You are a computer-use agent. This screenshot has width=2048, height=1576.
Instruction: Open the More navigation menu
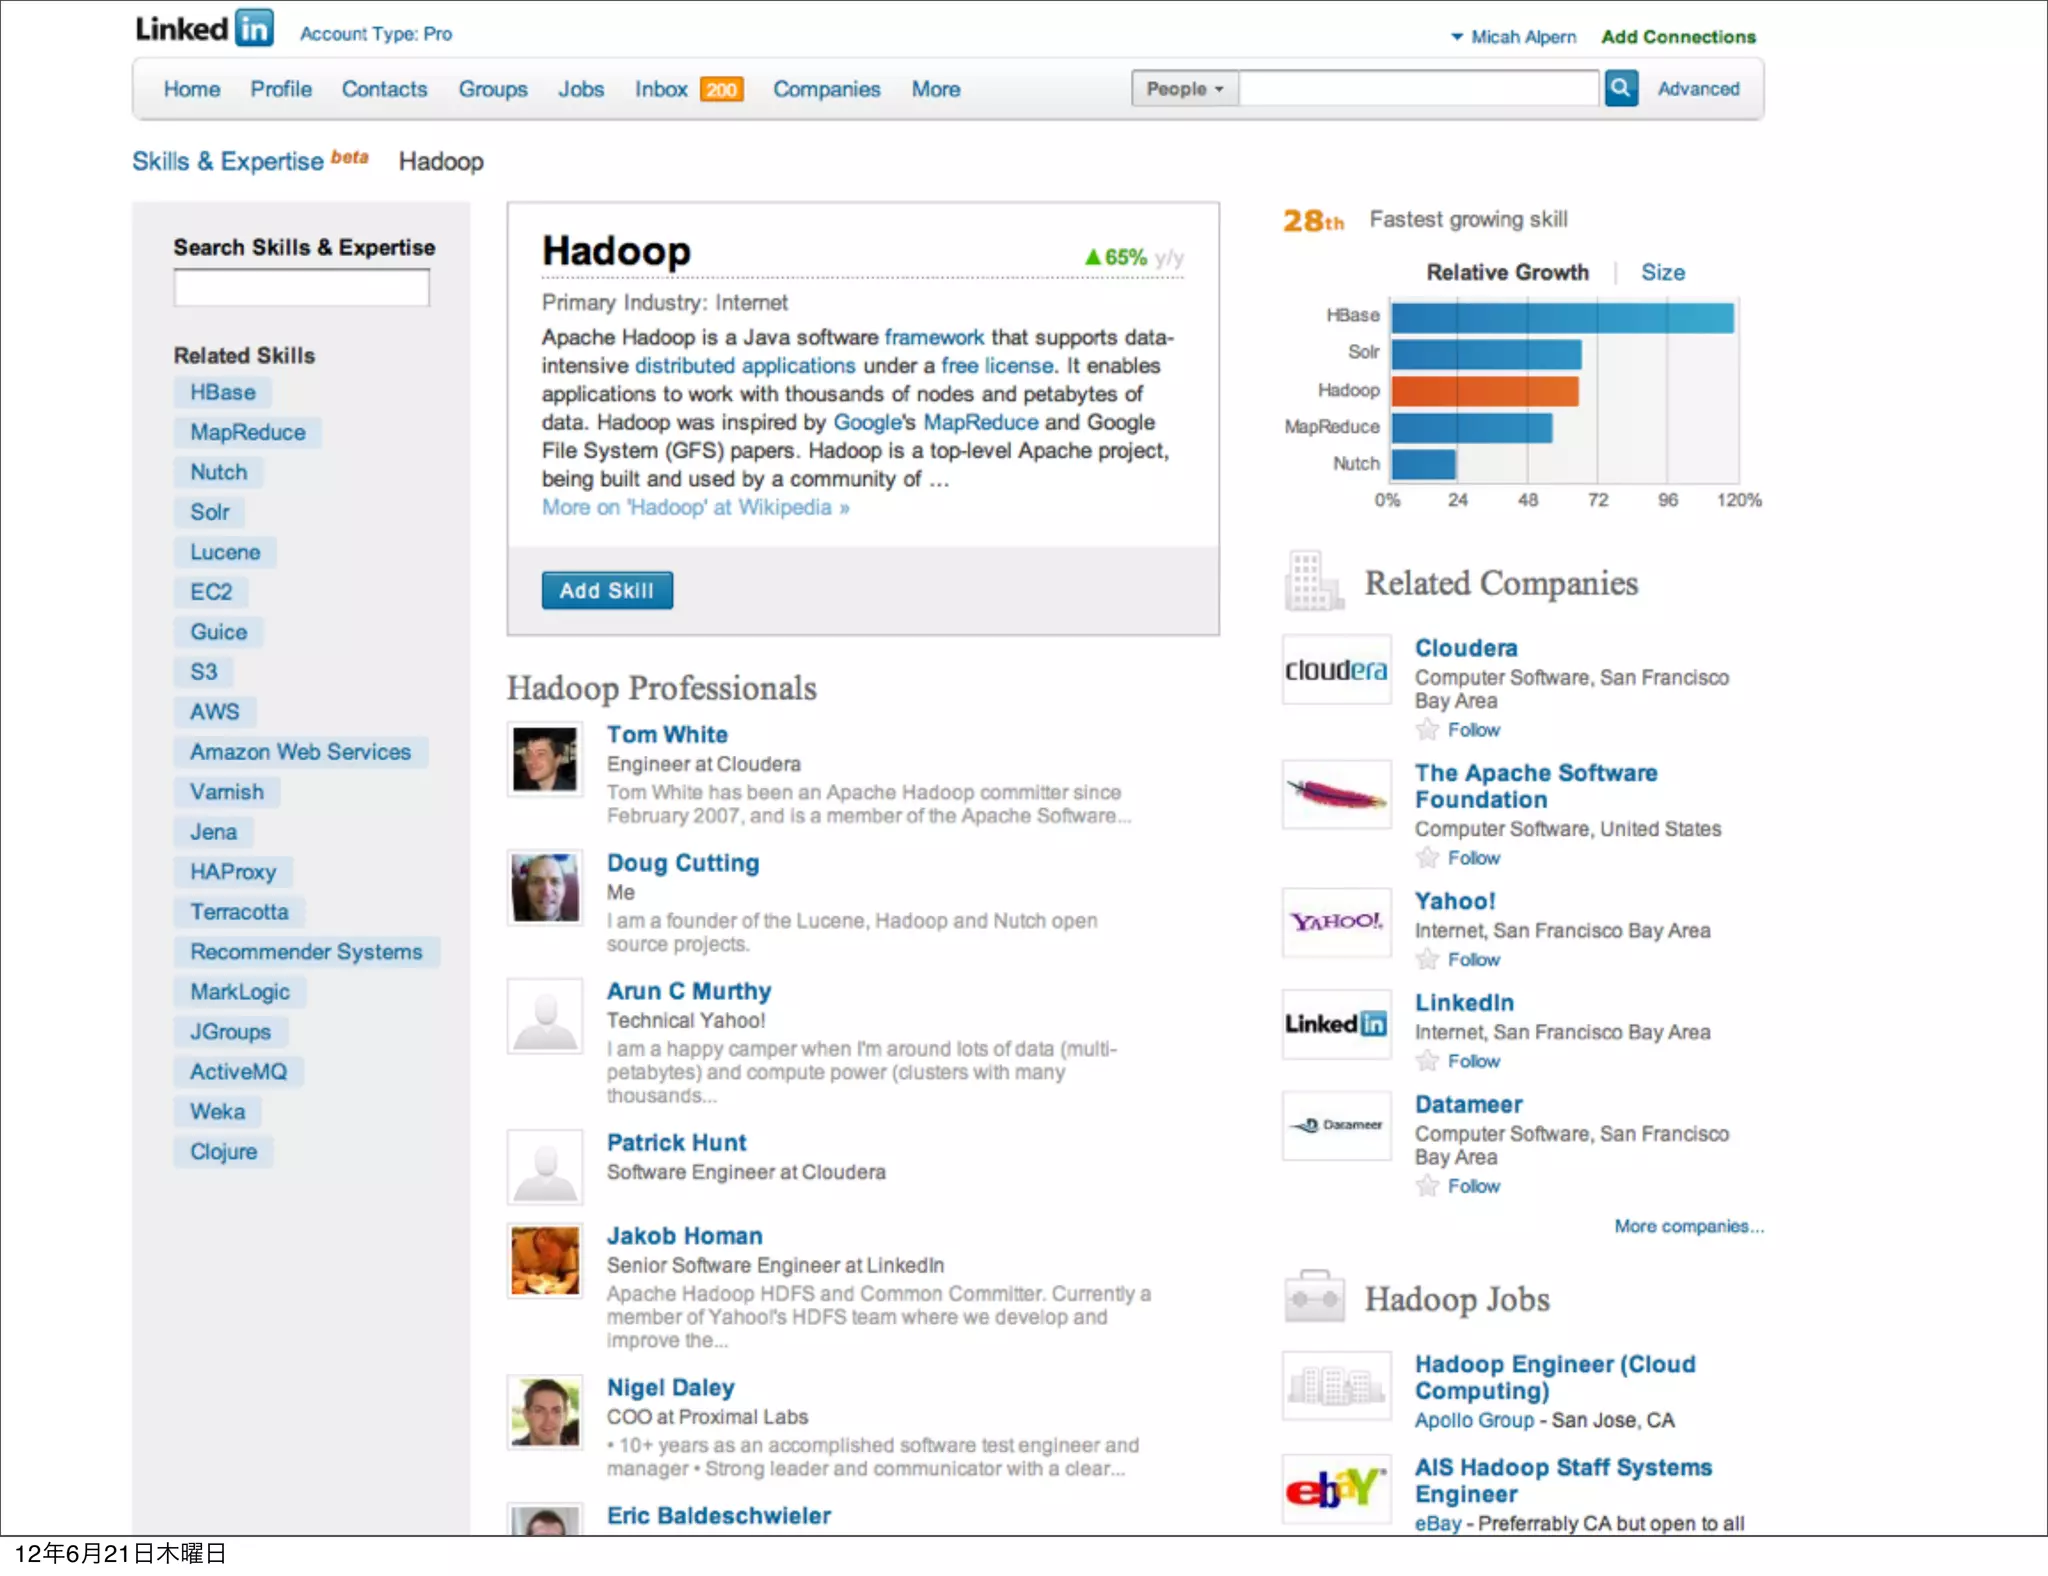pos(935,89)
